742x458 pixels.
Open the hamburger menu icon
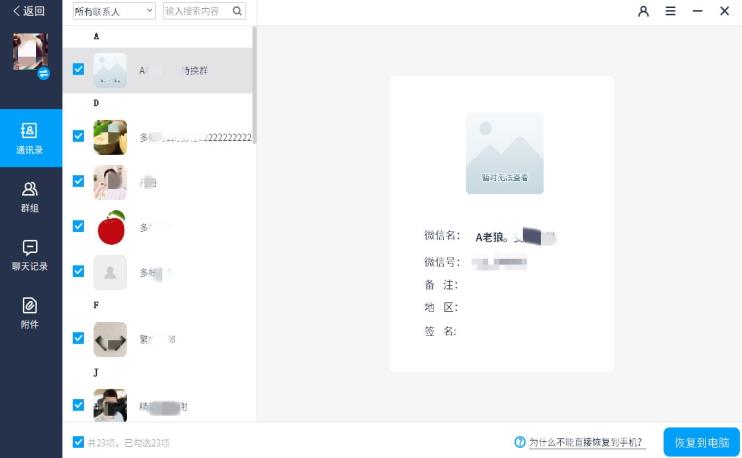tap(670, 11)
